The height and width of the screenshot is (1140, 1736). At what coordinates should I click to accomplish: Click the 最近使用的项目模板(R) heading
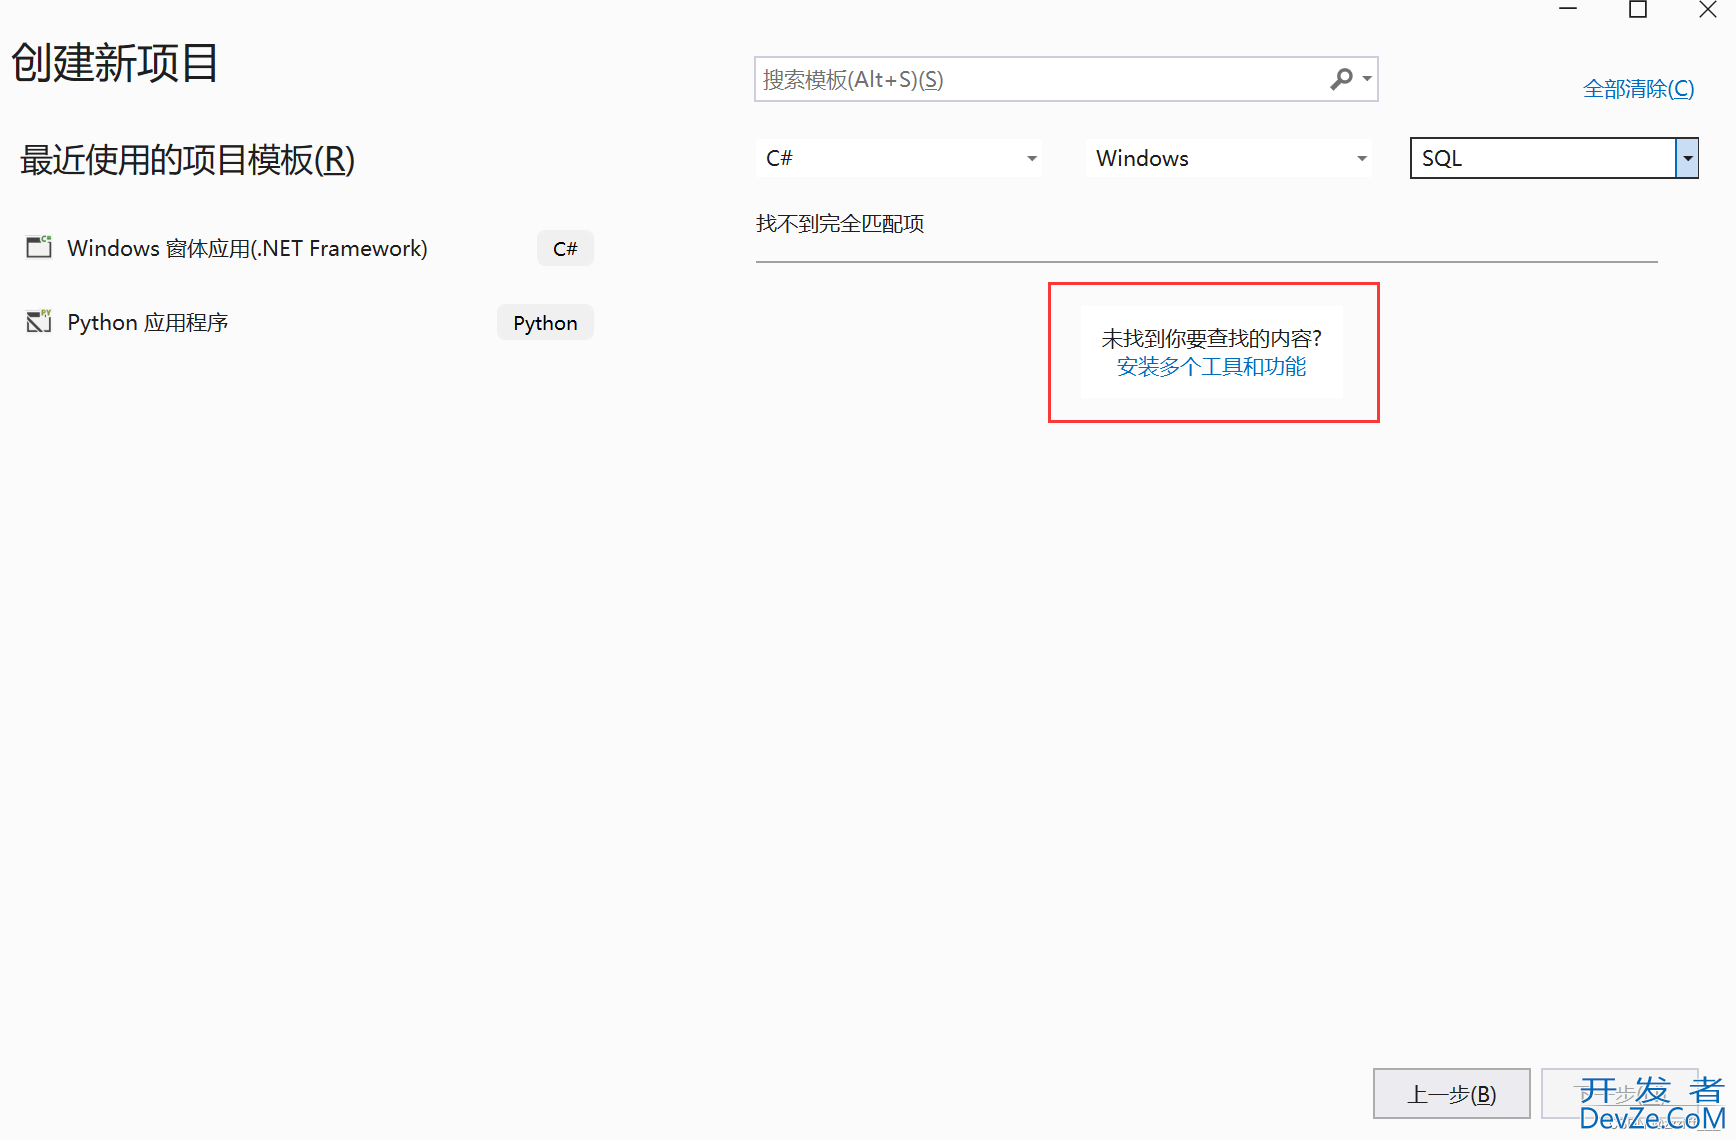pyautogui.click(x=187, y=160)
